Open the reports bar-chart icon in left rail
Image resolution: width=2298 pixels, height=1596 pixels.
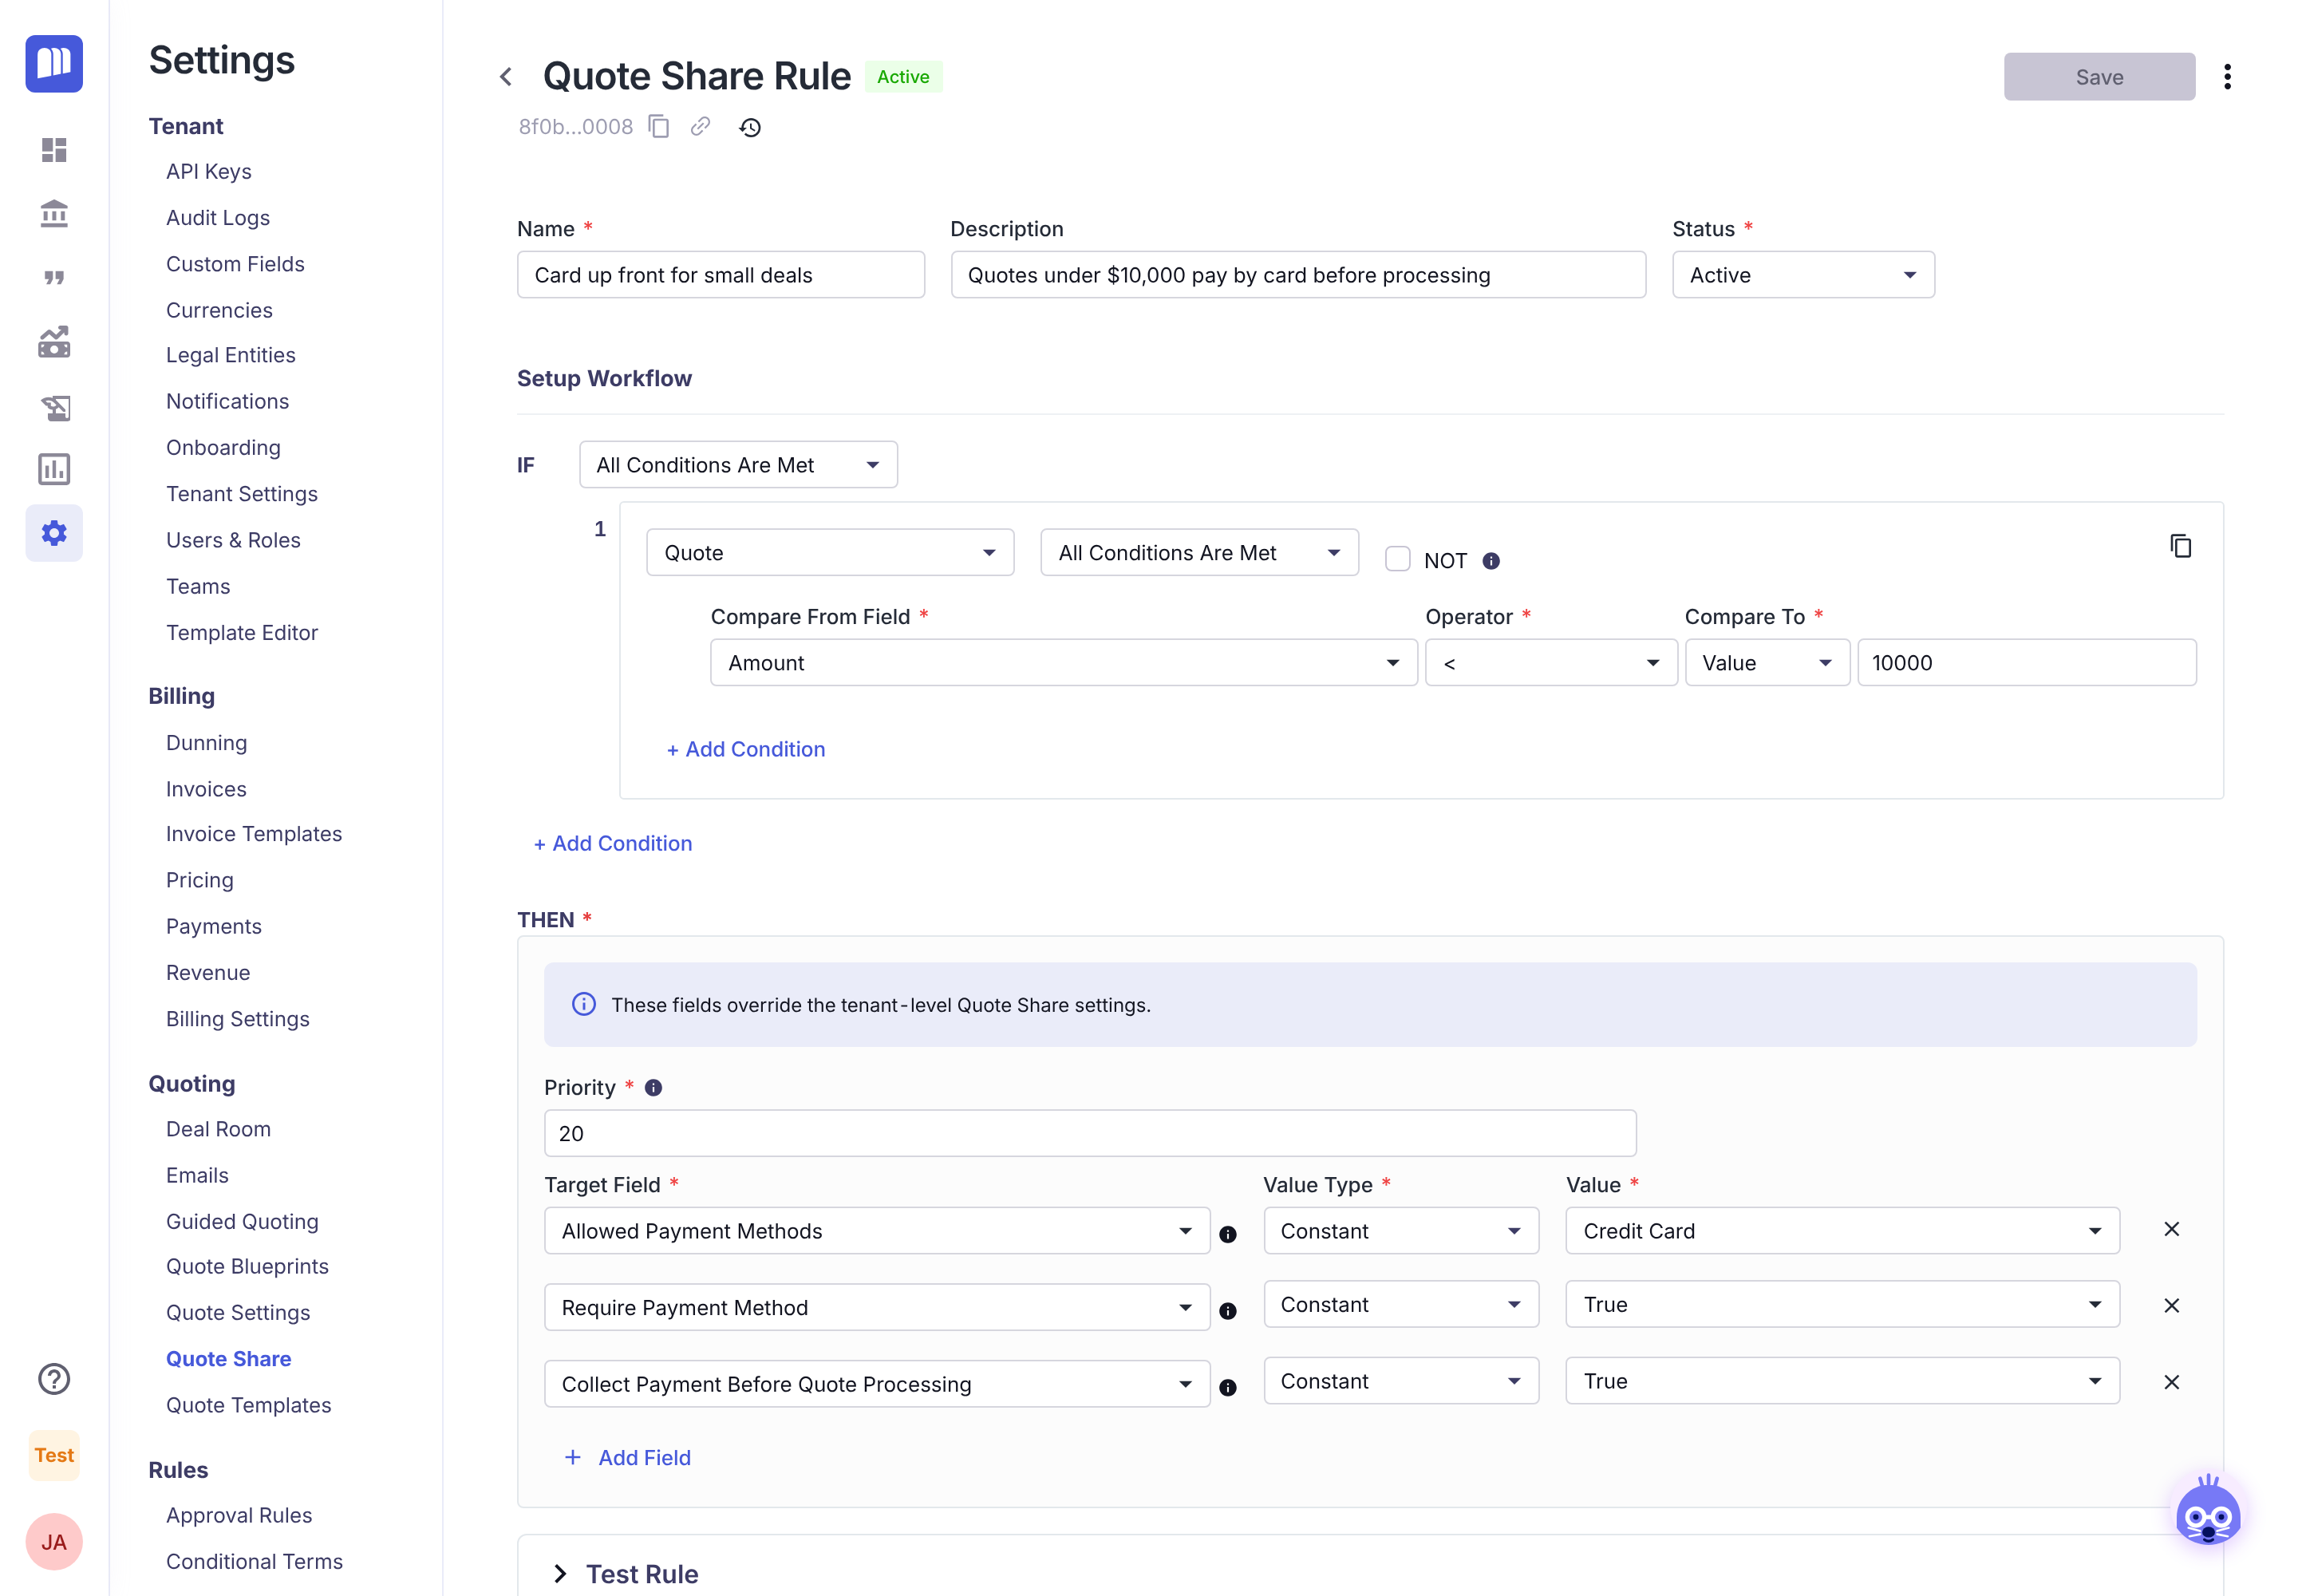(54, 469)
